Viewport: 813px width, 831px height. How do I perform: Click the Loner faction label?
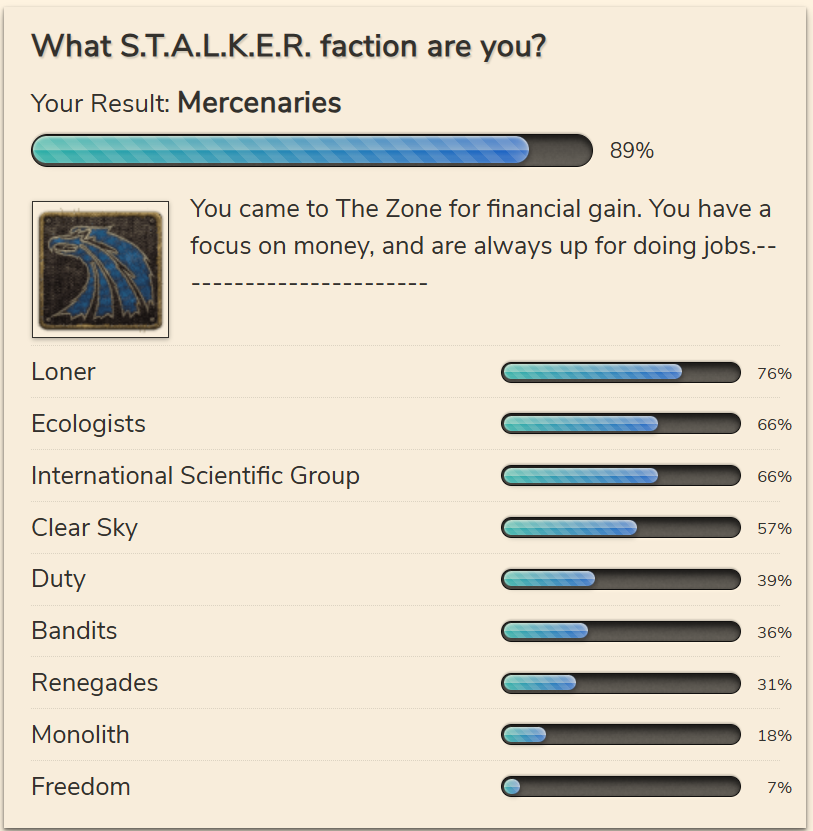point(63,372)
